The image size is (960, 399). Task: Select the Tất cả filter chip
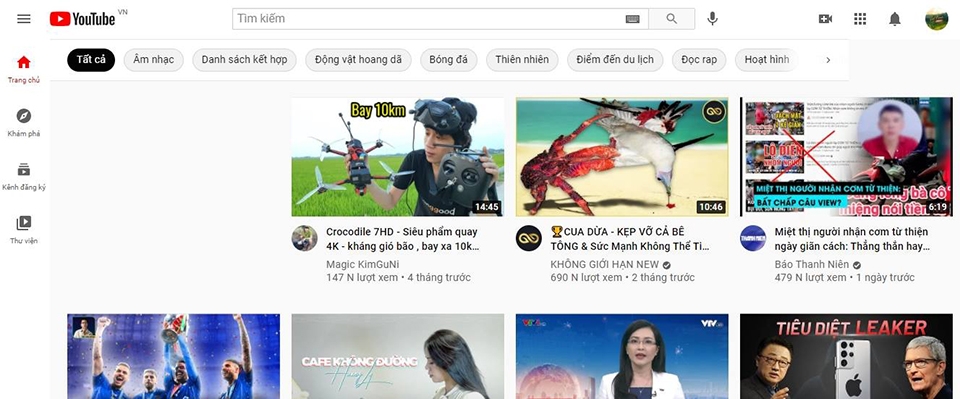[91, 60]
